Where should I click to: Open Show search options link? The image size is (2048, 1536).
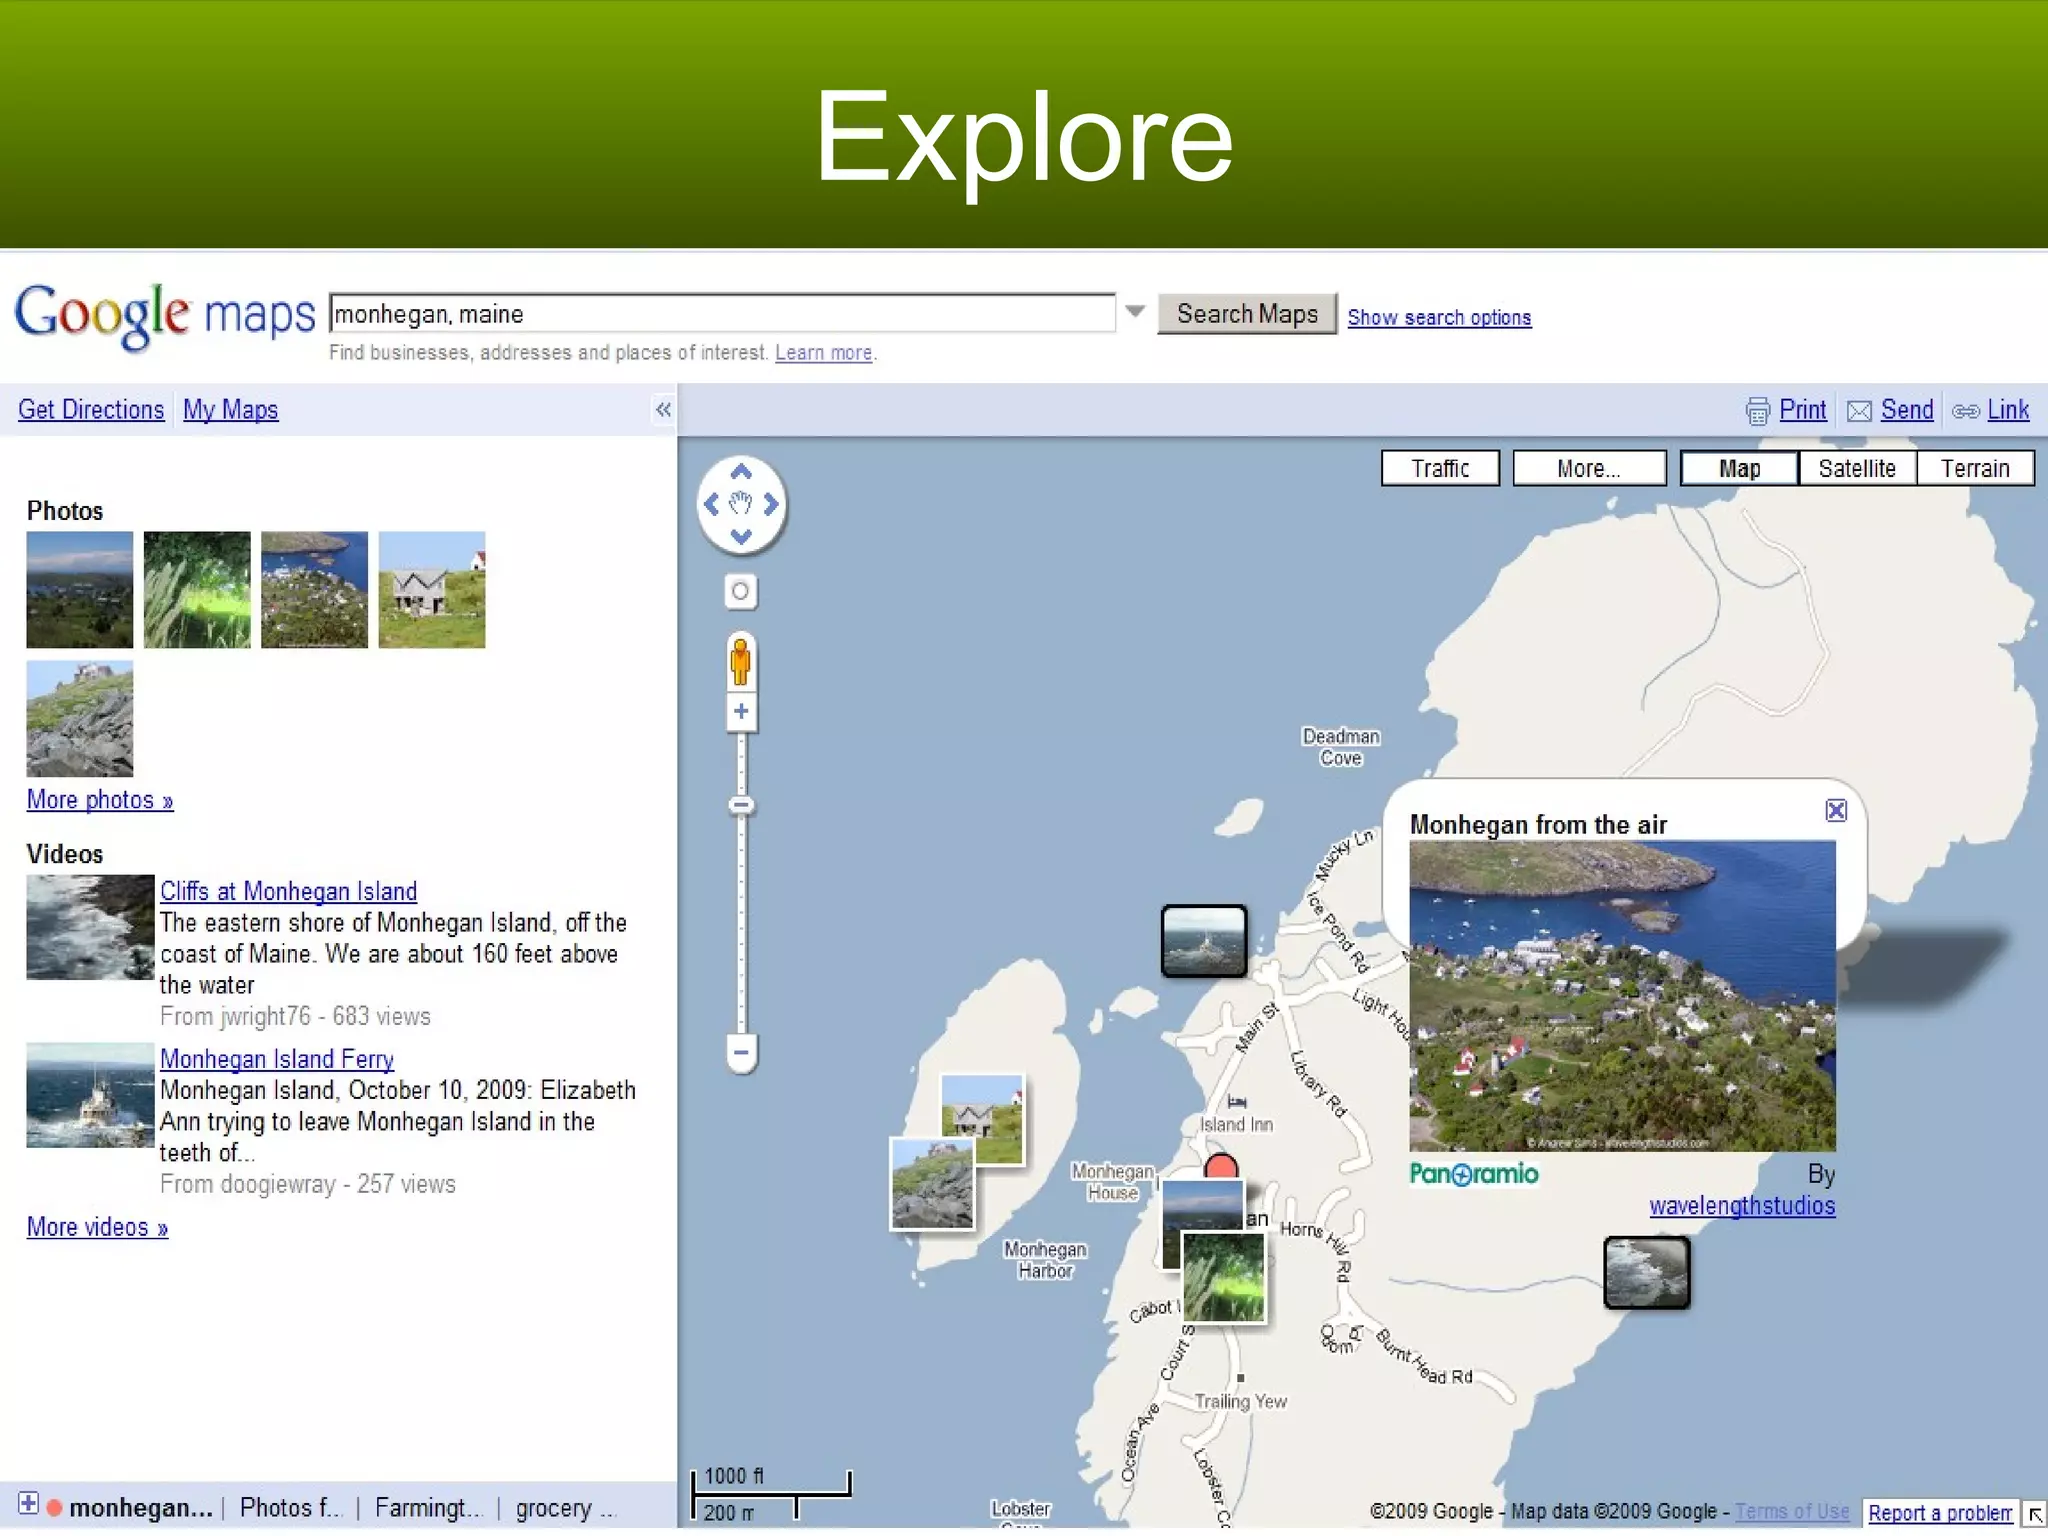pyautogui.click(x=1439, y=317)
